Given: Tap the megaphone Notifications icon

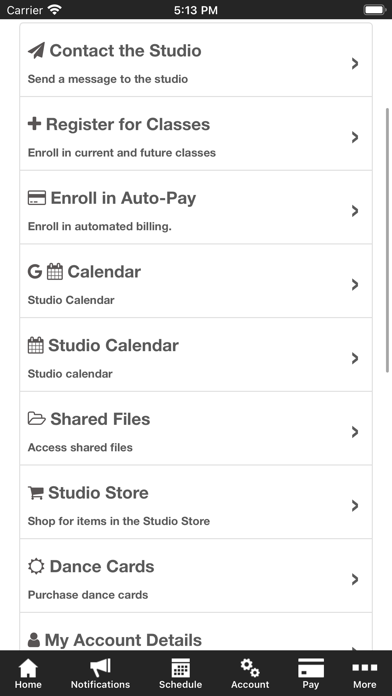Looking at the screenshot, I should pyautogui.click(x=100, y=668).
